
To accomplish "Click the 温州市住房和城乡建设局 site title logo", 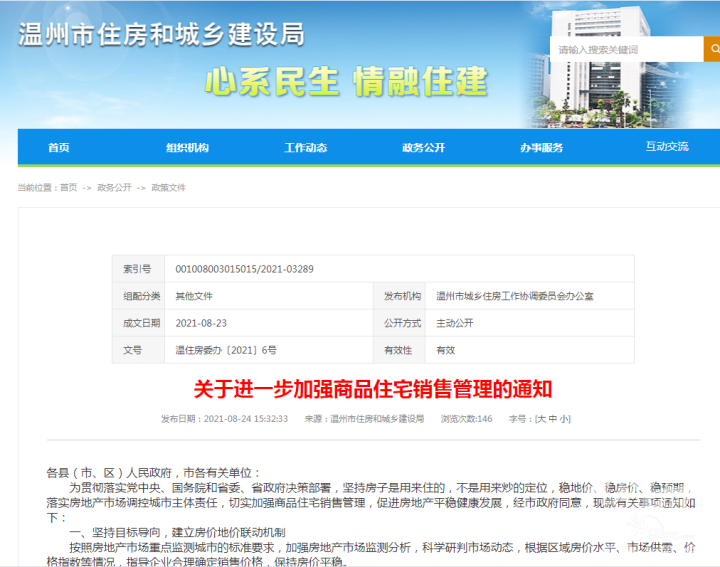I will 162,34.
